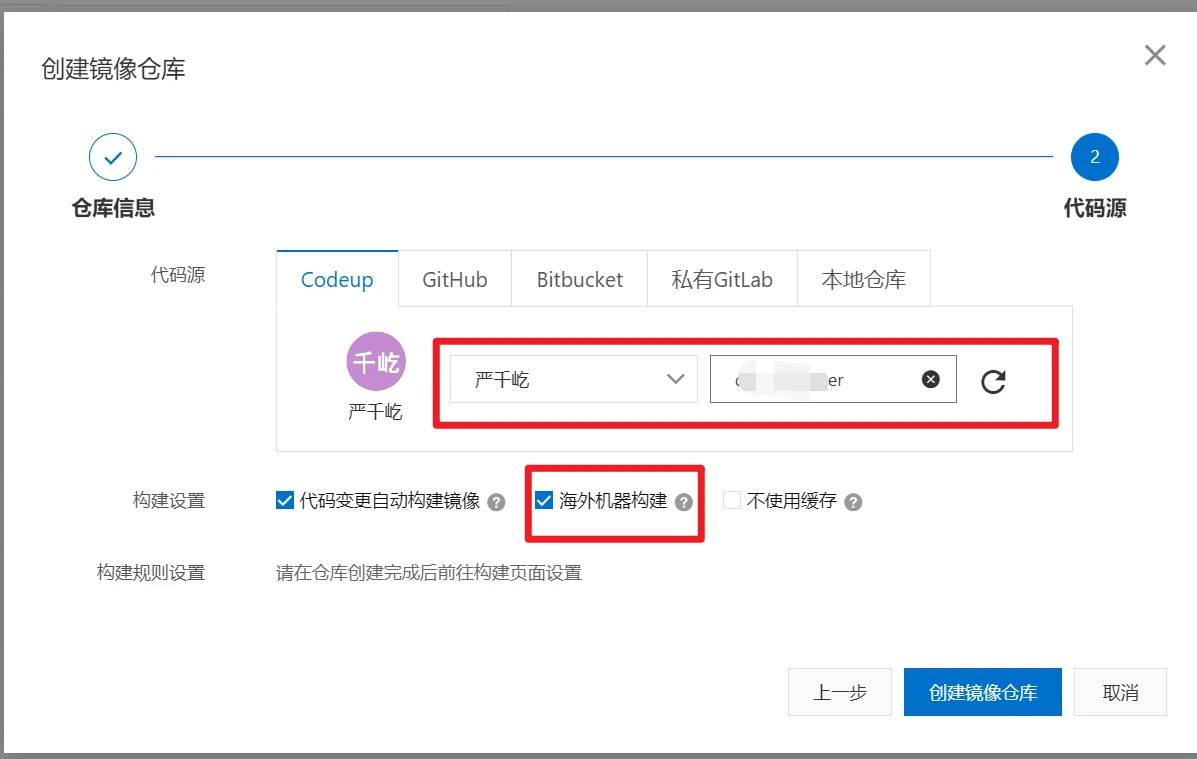Viewport: 1197px width, 759px height.
Task: Click the step 2 代码源 circle
Action: coord(1094,157)
